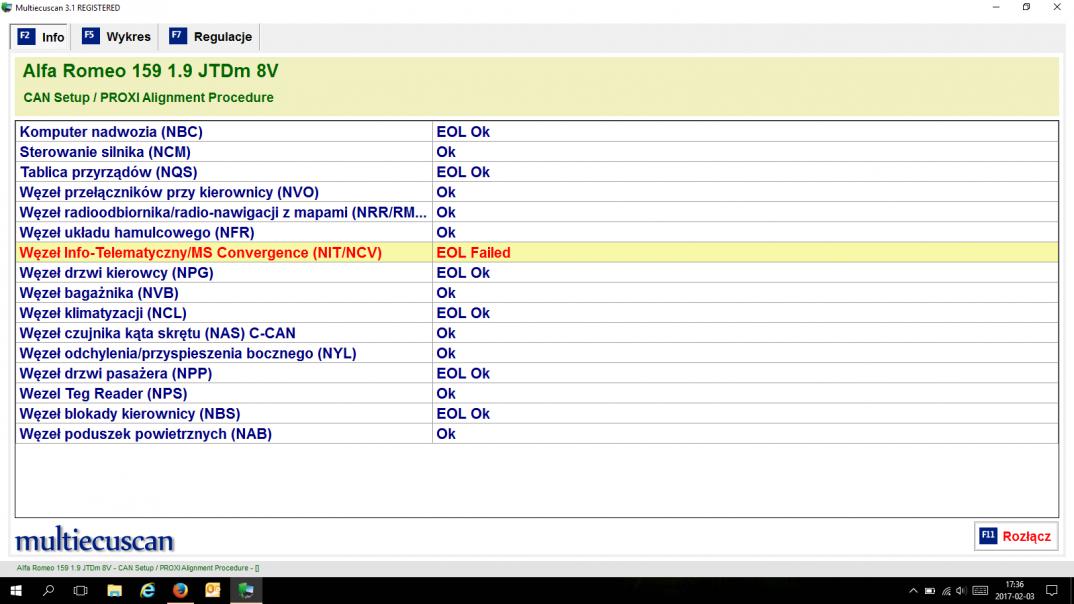Image resolution: width=1074 pixels, height=604 pixels.
Task: Click EOL Ok status for NBC
Action: point(463,131)
